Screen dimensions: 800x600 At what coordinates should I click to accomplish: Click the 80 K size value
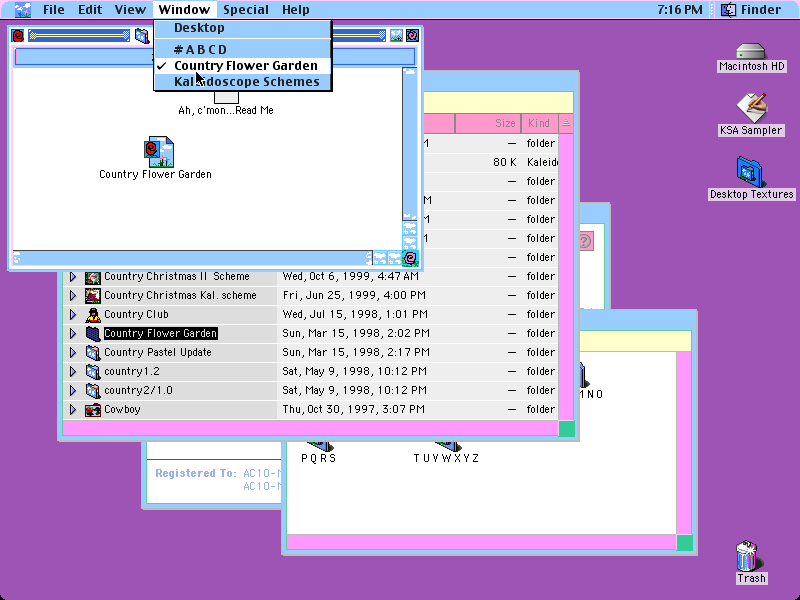coord(505,162)
